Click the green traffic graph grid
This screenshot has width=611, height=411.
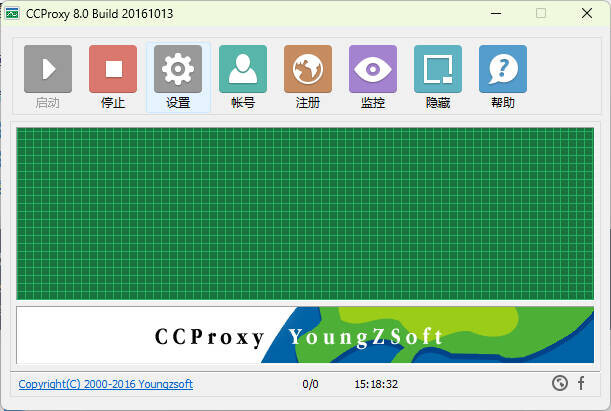point(305,212)
